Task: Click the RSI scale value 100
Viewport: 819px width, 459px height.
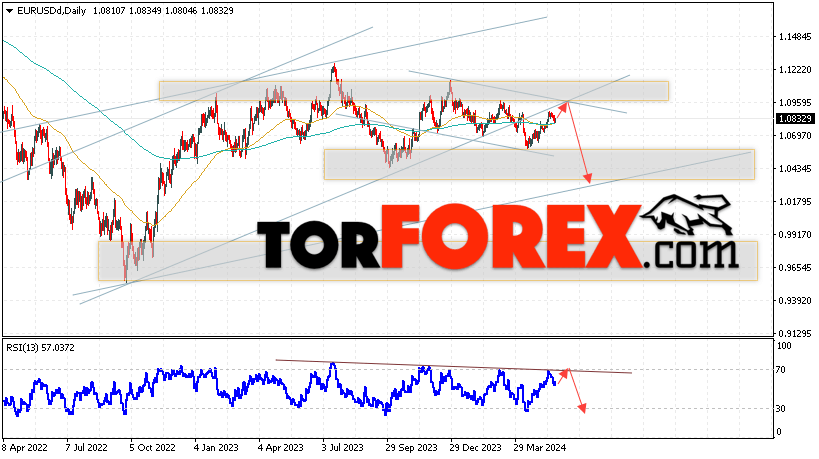Action: [x=785, y=346]
